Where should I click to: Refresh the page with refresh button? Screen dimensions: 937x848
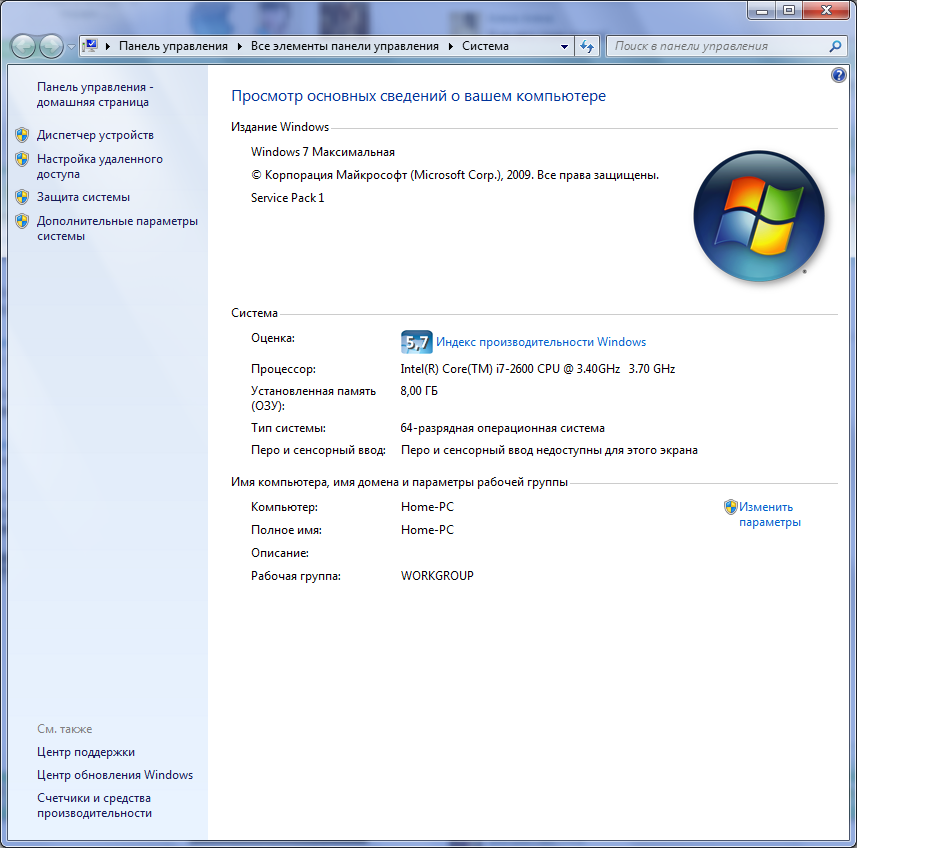[x=587, y=47]
